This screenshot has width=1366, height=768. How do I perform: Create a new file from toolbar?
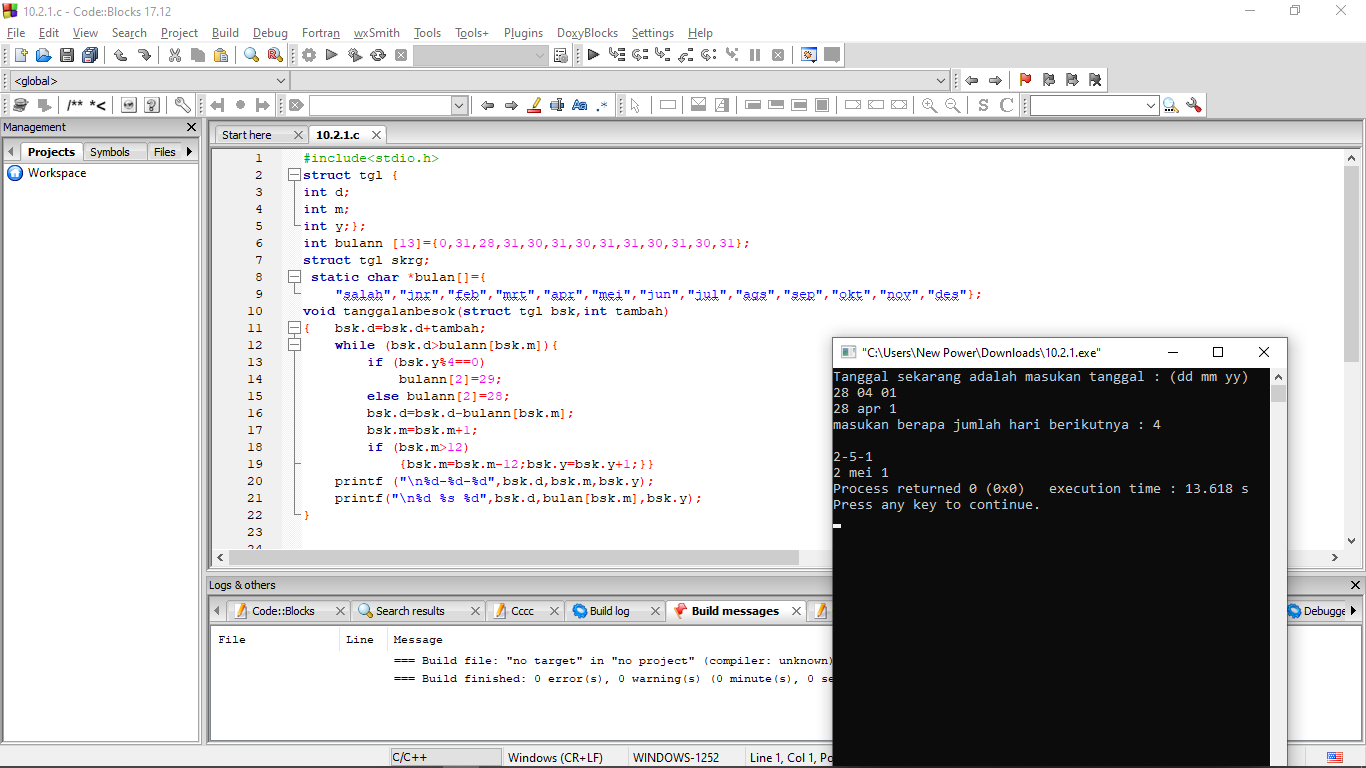click(22, 55)
